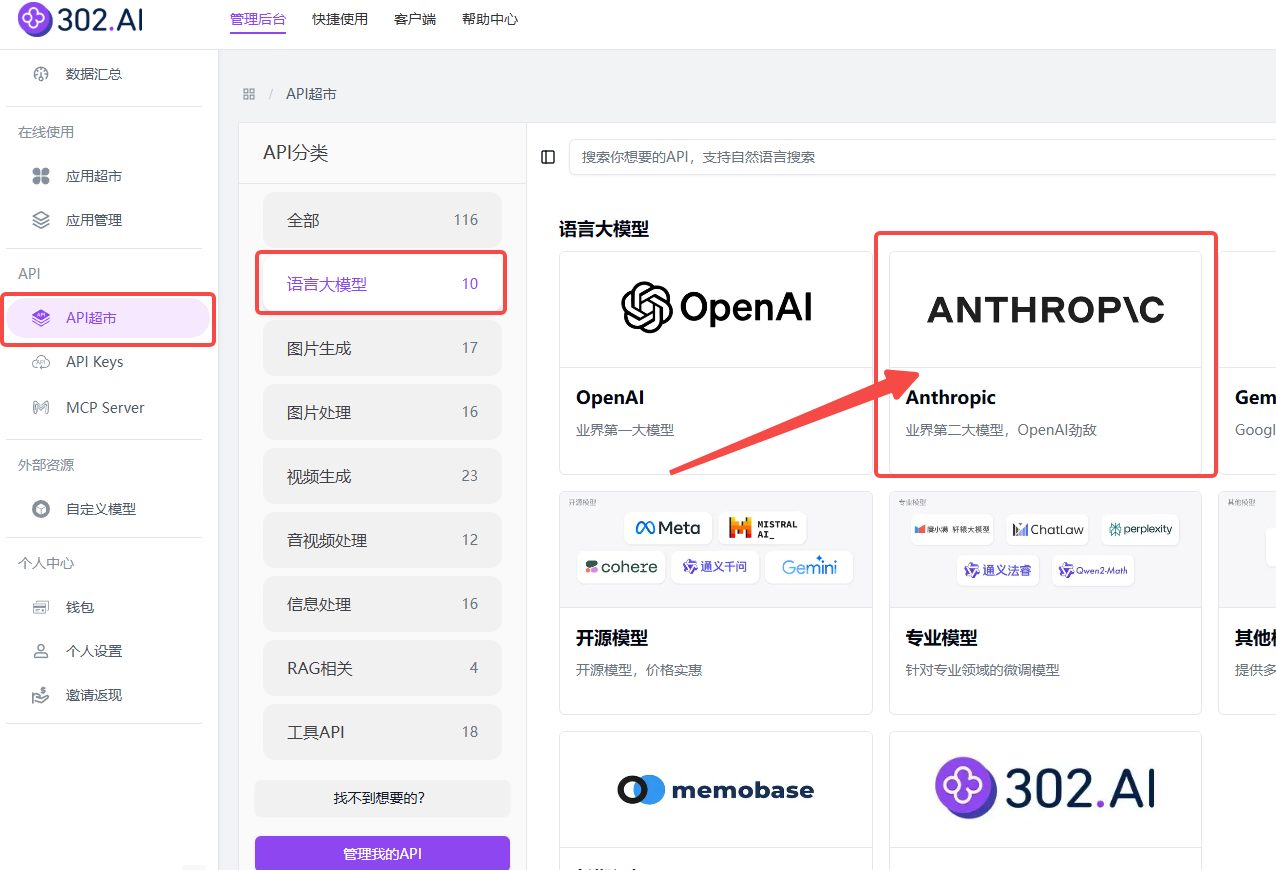Click the 通义千问 logo chip
The image size is (1276, 870).
714,567
